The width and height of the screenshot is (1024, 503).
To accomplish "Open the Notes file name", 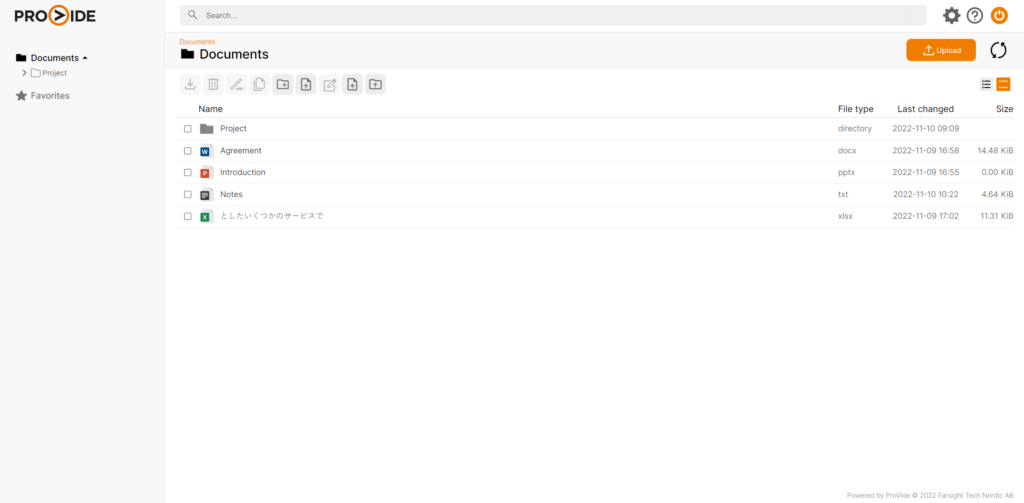I will click(x=231, y=195).
